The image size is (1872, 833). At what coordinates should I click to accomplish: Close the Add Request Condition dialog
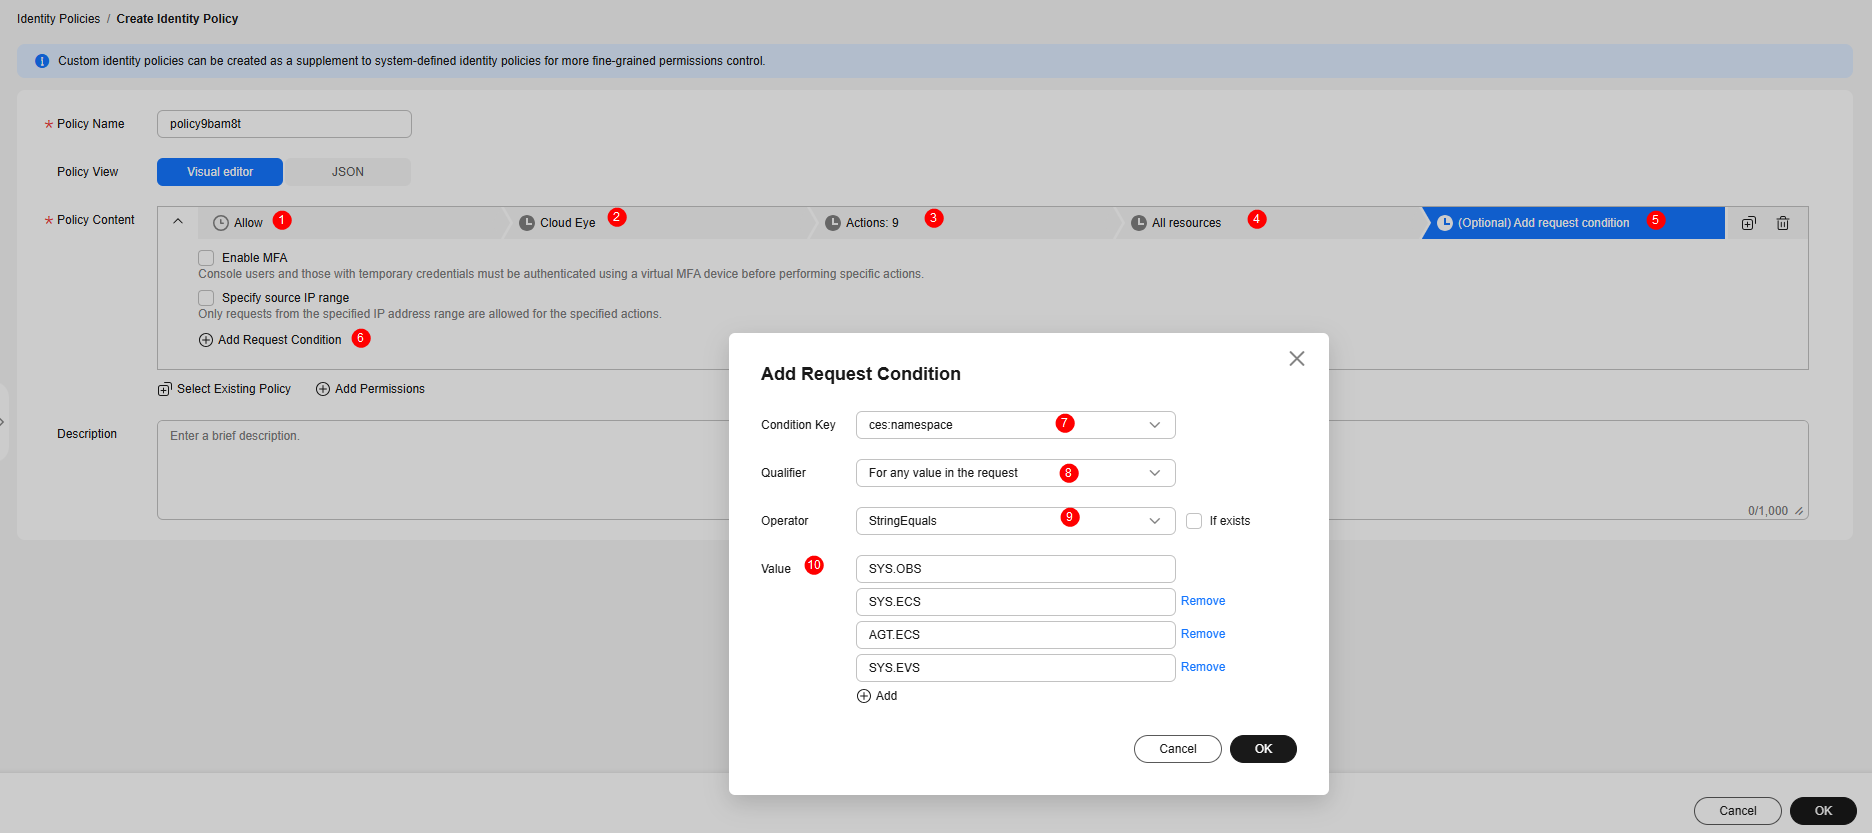pyautogui.click(x=1296, y=358)
